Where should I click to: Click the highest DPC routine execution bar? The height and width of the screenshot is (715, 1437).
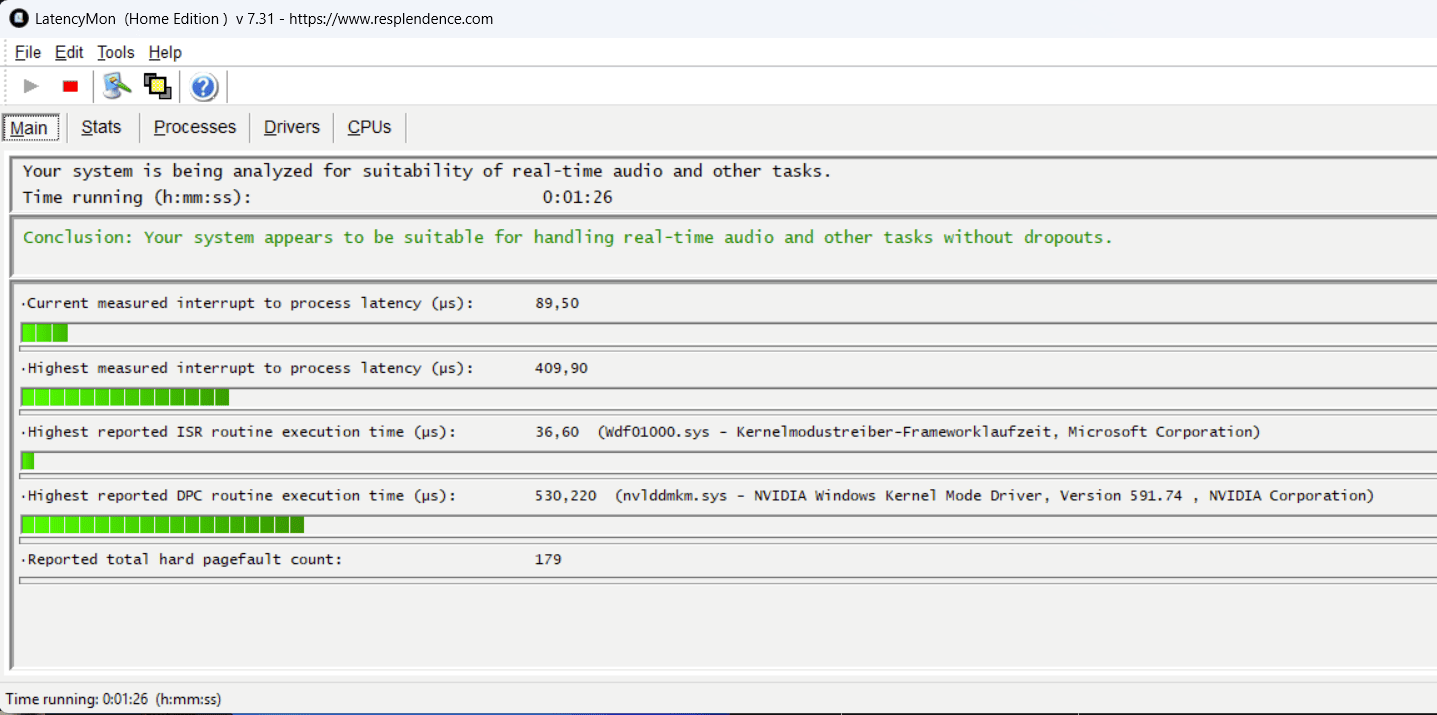pos(163,525)
